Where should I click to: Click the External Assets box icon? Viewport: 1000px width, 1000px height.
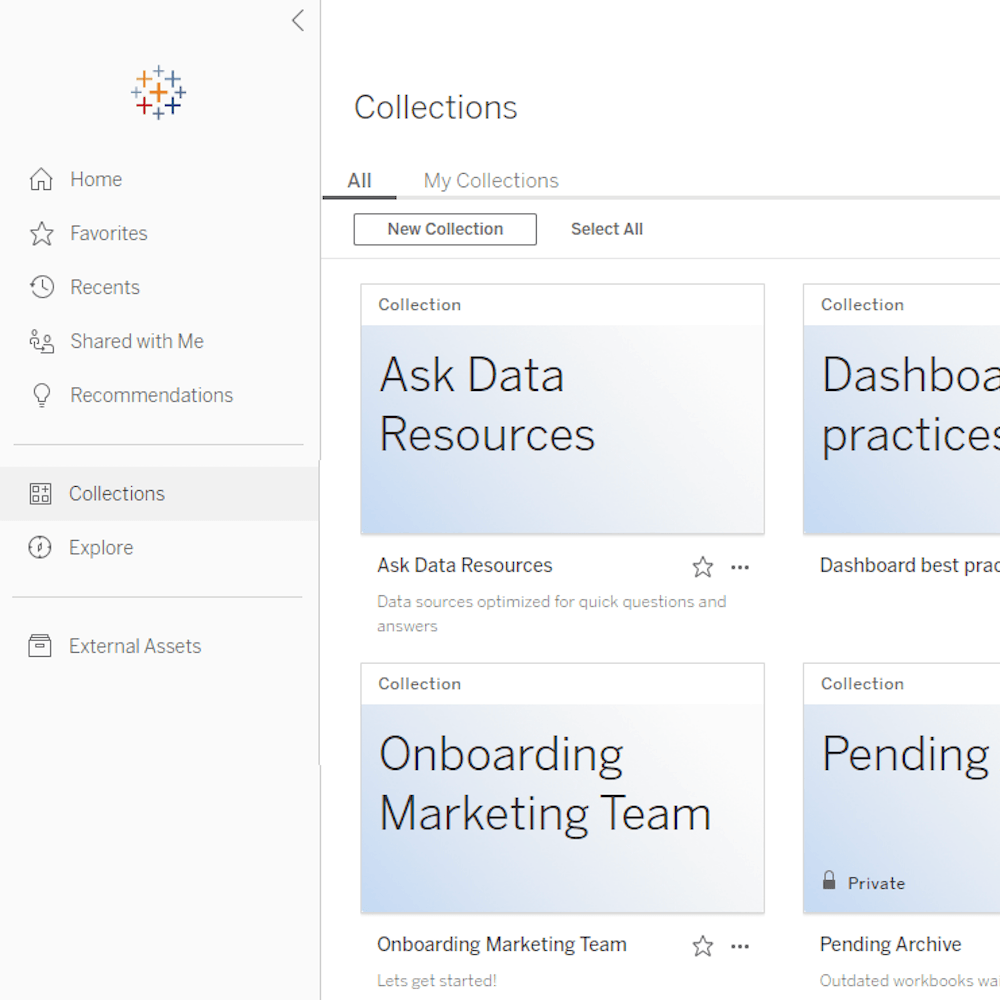(x=40, y=646)
